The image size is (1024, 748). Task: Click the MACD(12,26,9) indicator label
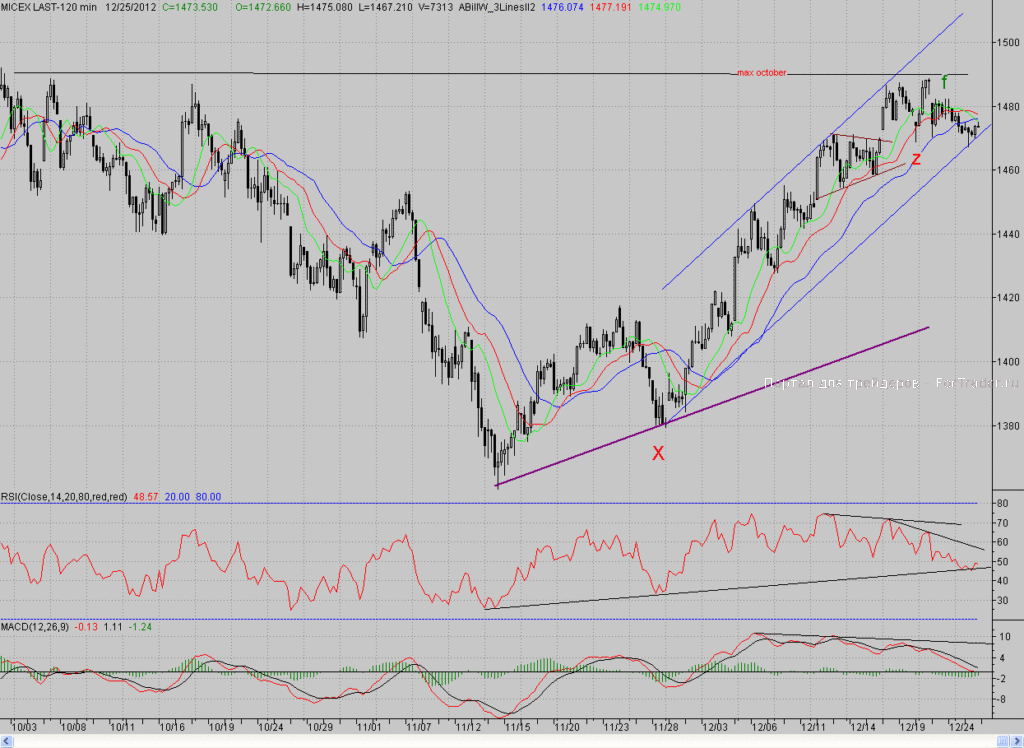point(35,627)
